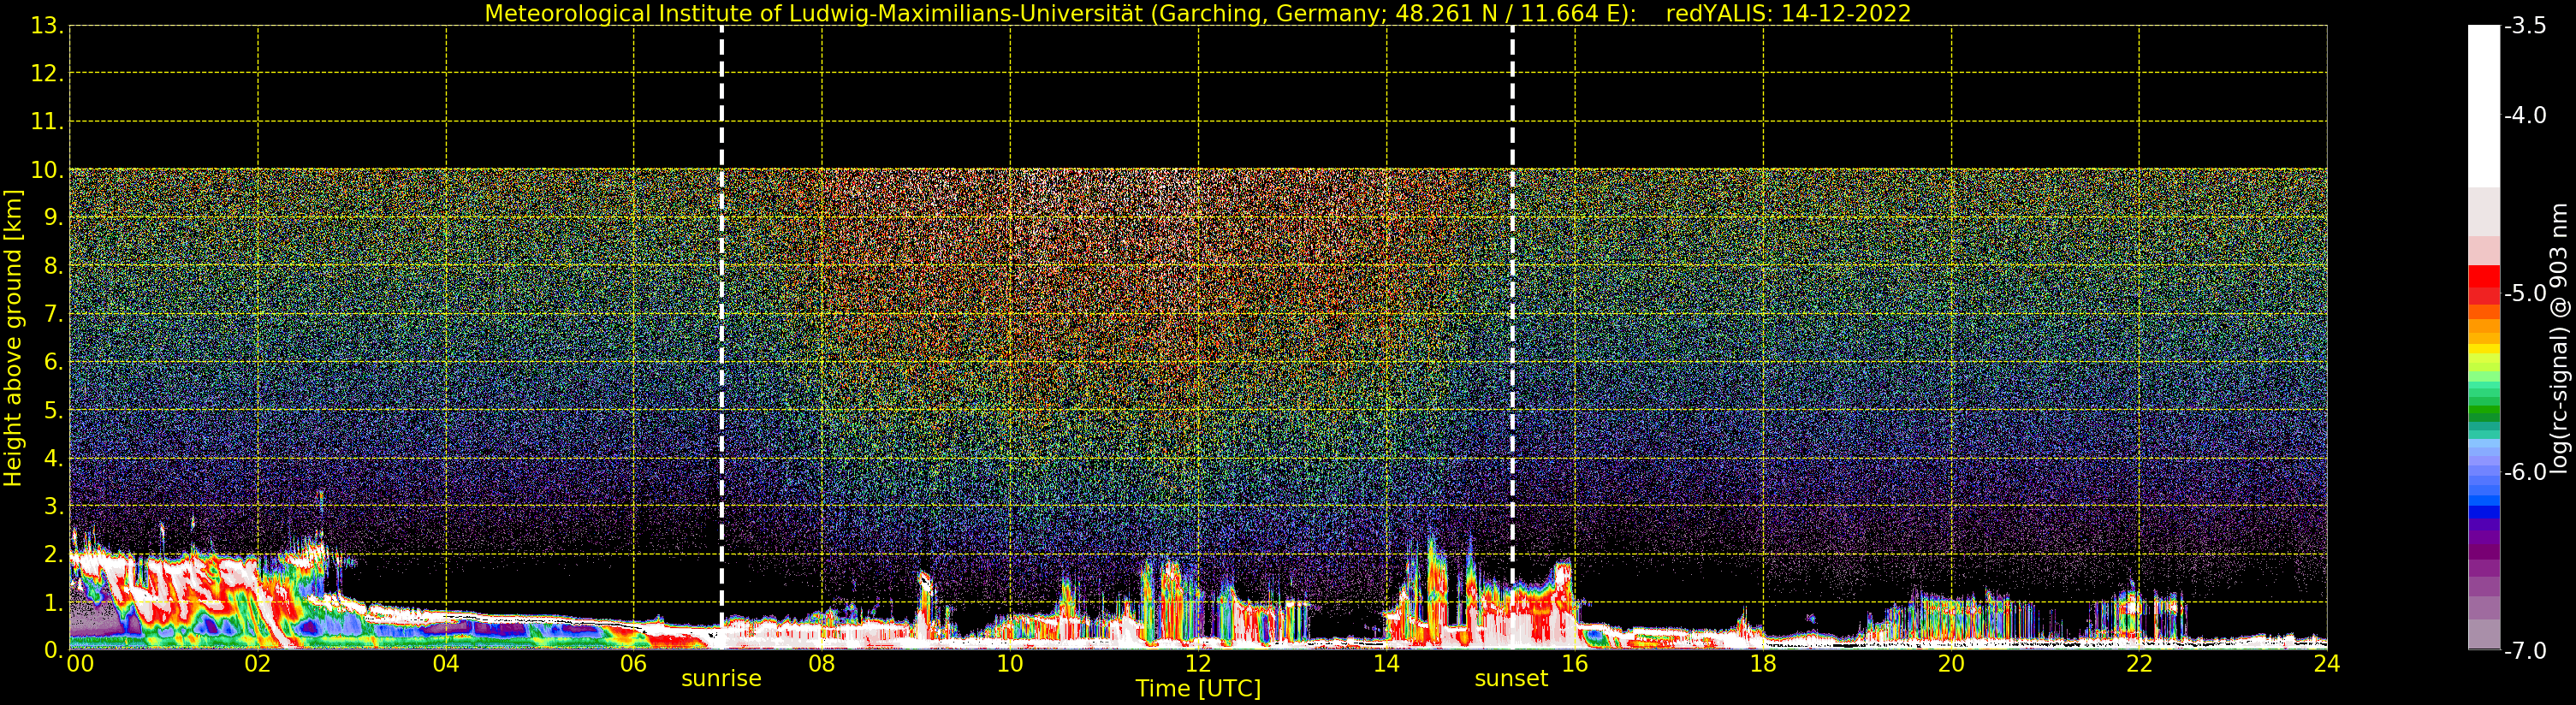
Task: Click the height tick label '1.'
Action: pos(54,603)
